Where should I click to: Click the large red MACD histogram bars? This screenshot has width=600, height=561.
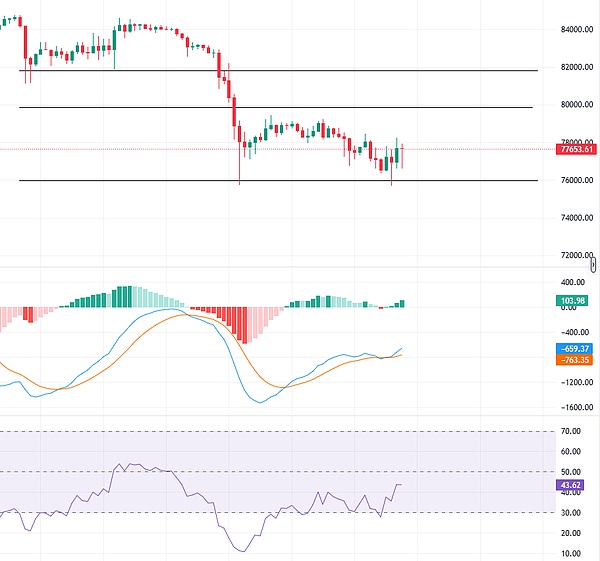(238, 323)
